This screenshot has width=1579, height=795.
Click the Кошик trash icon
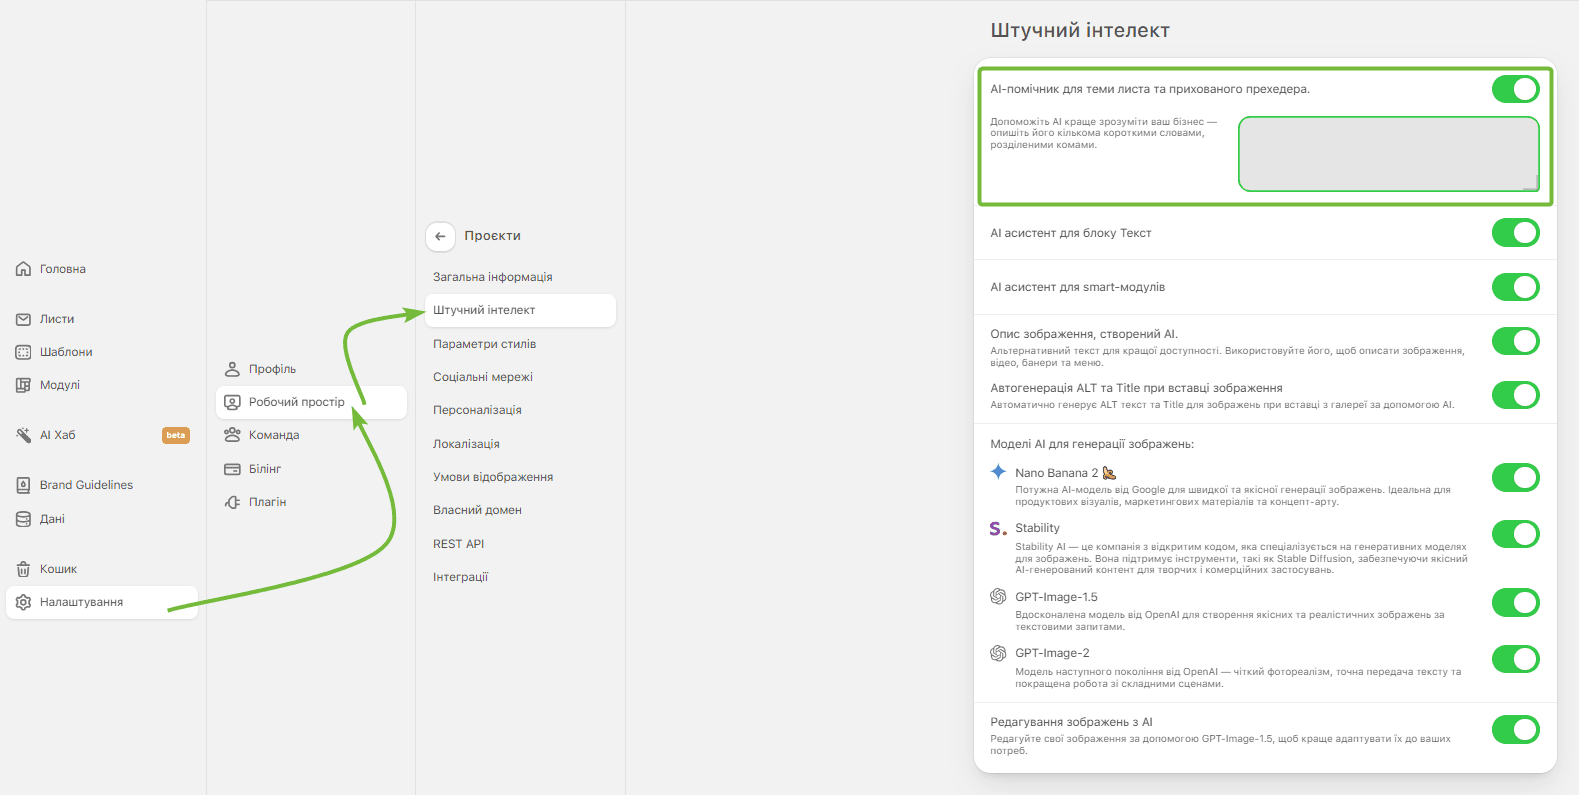(x=24, y=569)
